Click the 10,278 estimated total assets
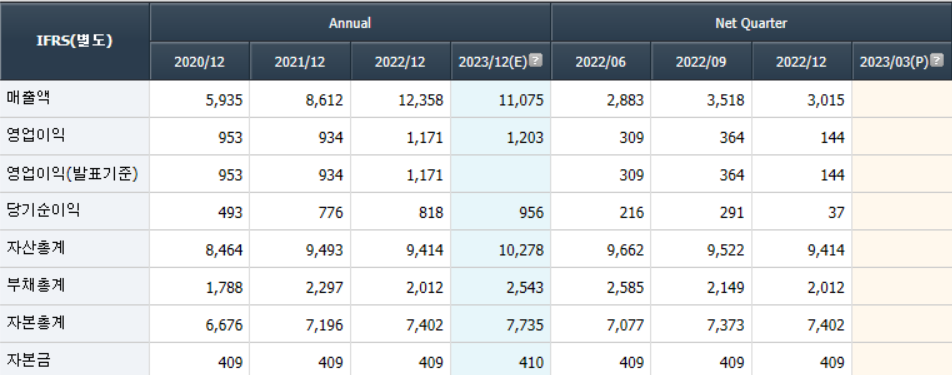The width and height of the screenshot is (952, 375). click(520, 250)
